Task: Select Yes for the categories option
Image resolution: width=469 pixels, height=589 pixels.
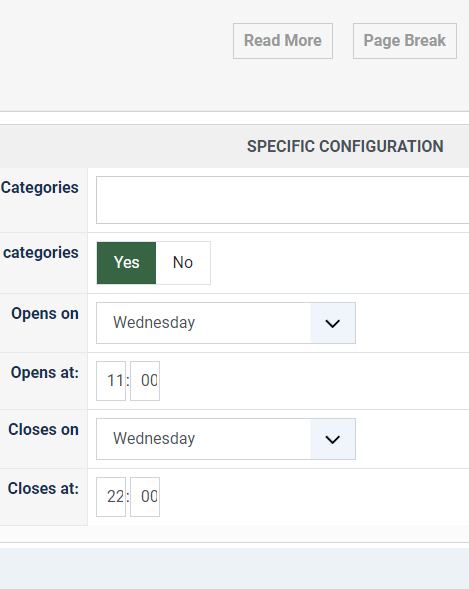Action: [126, 263]
